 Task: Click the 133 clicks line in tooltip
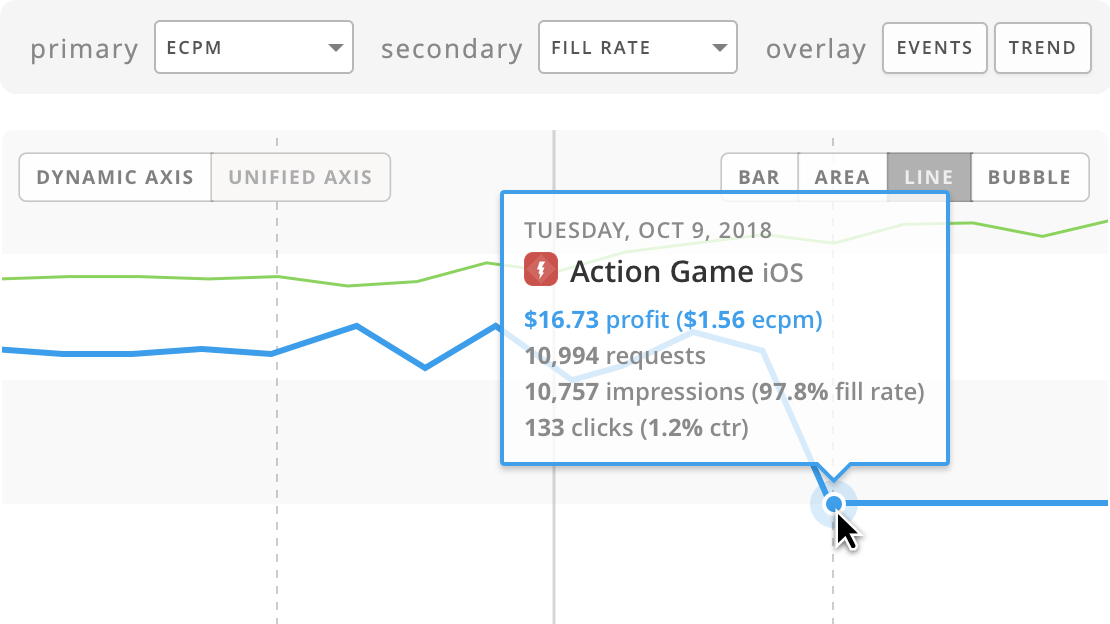click(636, 428)
